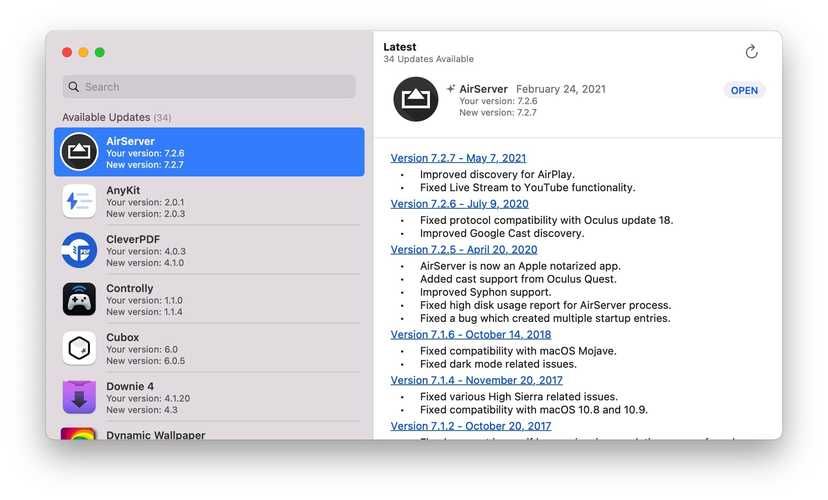828x500 pixels.
Task: Click the yellow minimize window button
Action: tap(83, 52)
